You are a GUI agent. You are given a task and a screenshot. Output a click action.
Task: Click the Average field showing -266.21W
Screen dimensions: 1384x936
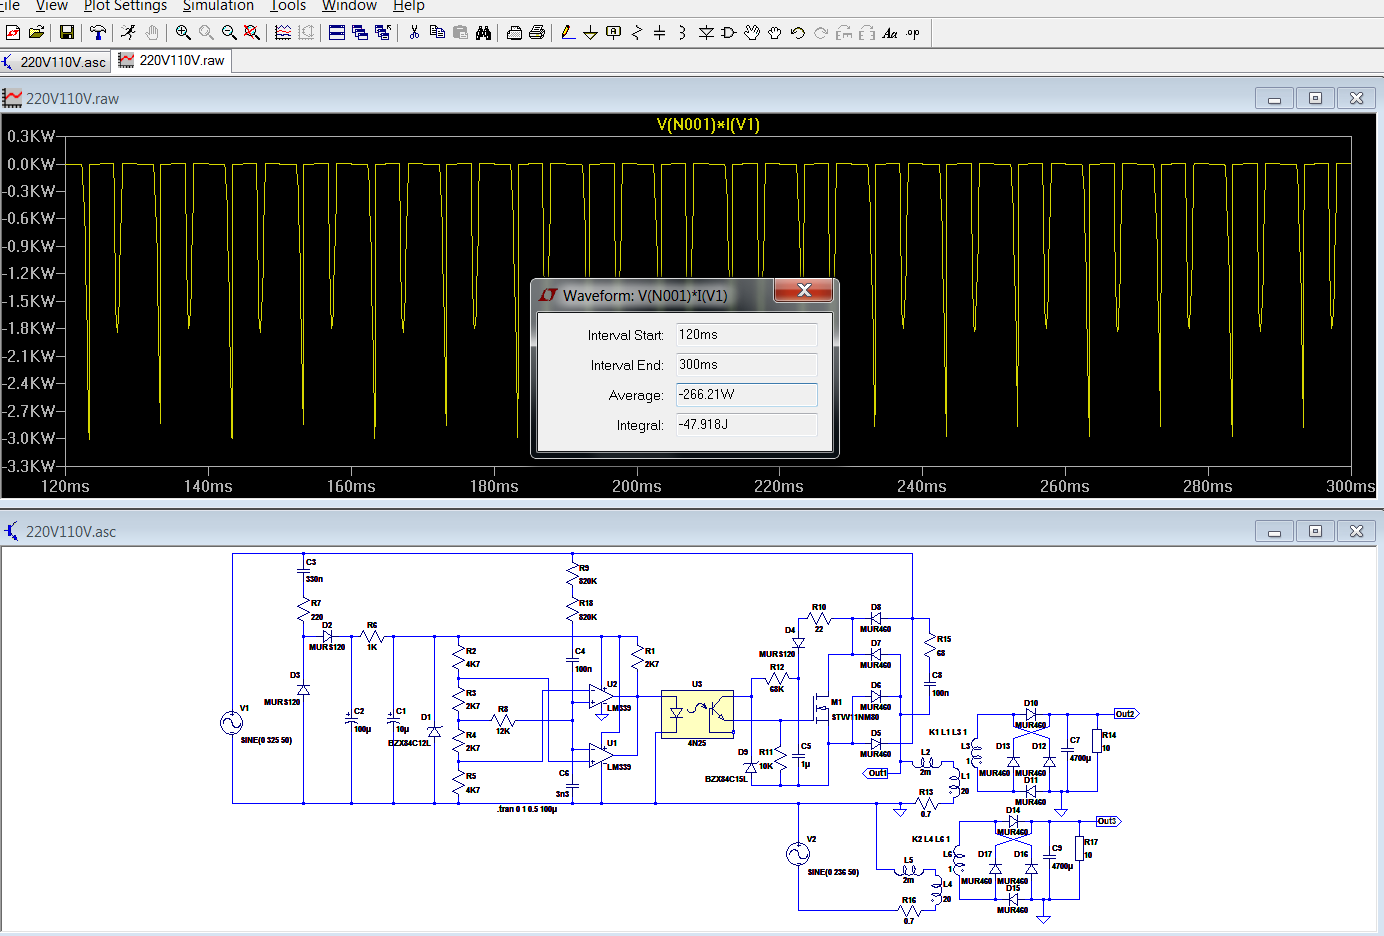point(746,395)
